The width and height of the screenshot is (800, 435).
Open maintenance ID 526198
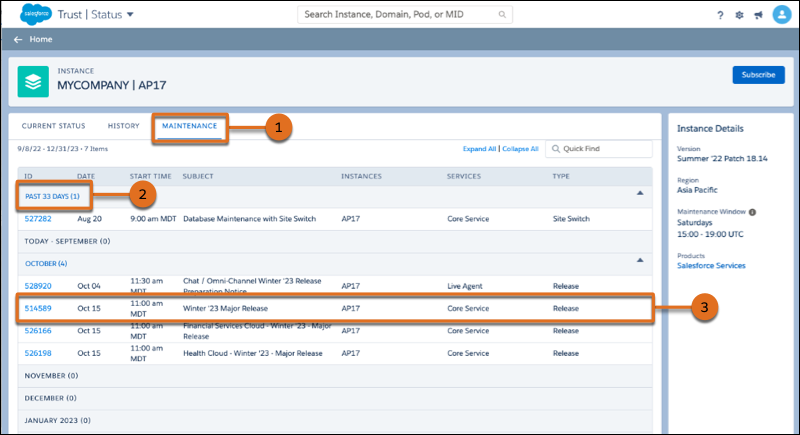click(x=38, y=353)
